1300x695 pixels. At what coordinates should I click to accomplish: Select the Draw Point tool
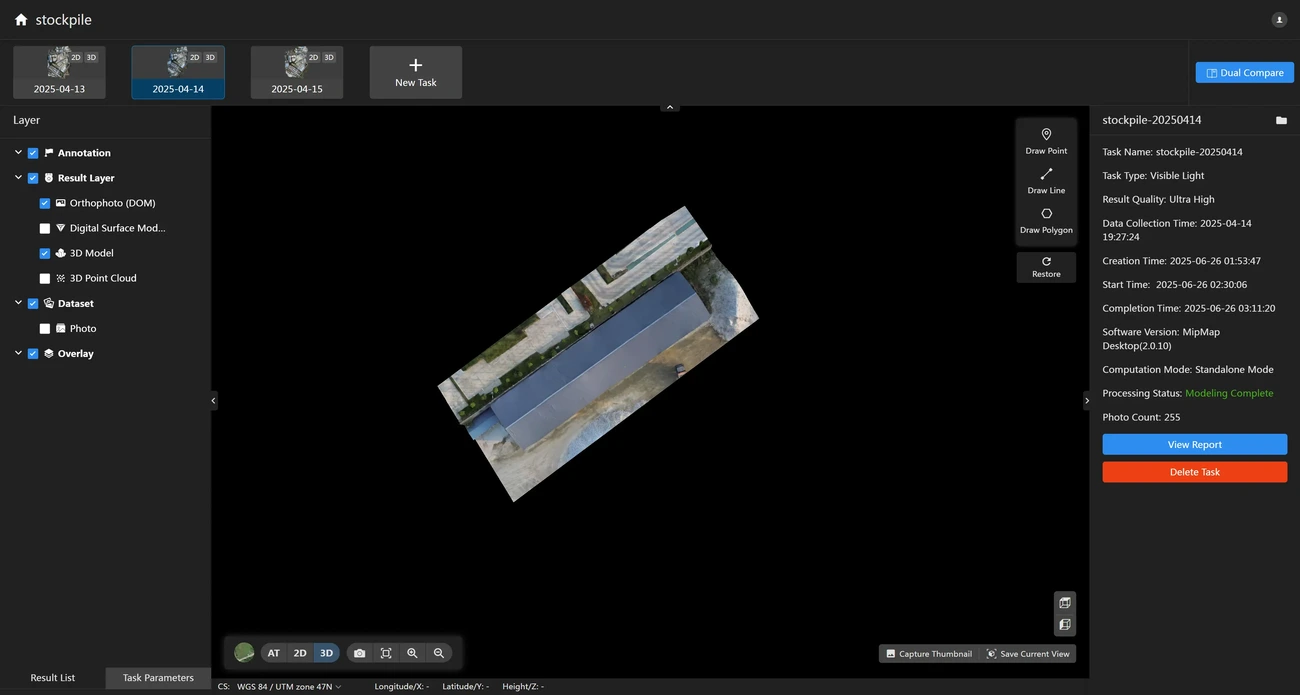tap(1046, 140)
